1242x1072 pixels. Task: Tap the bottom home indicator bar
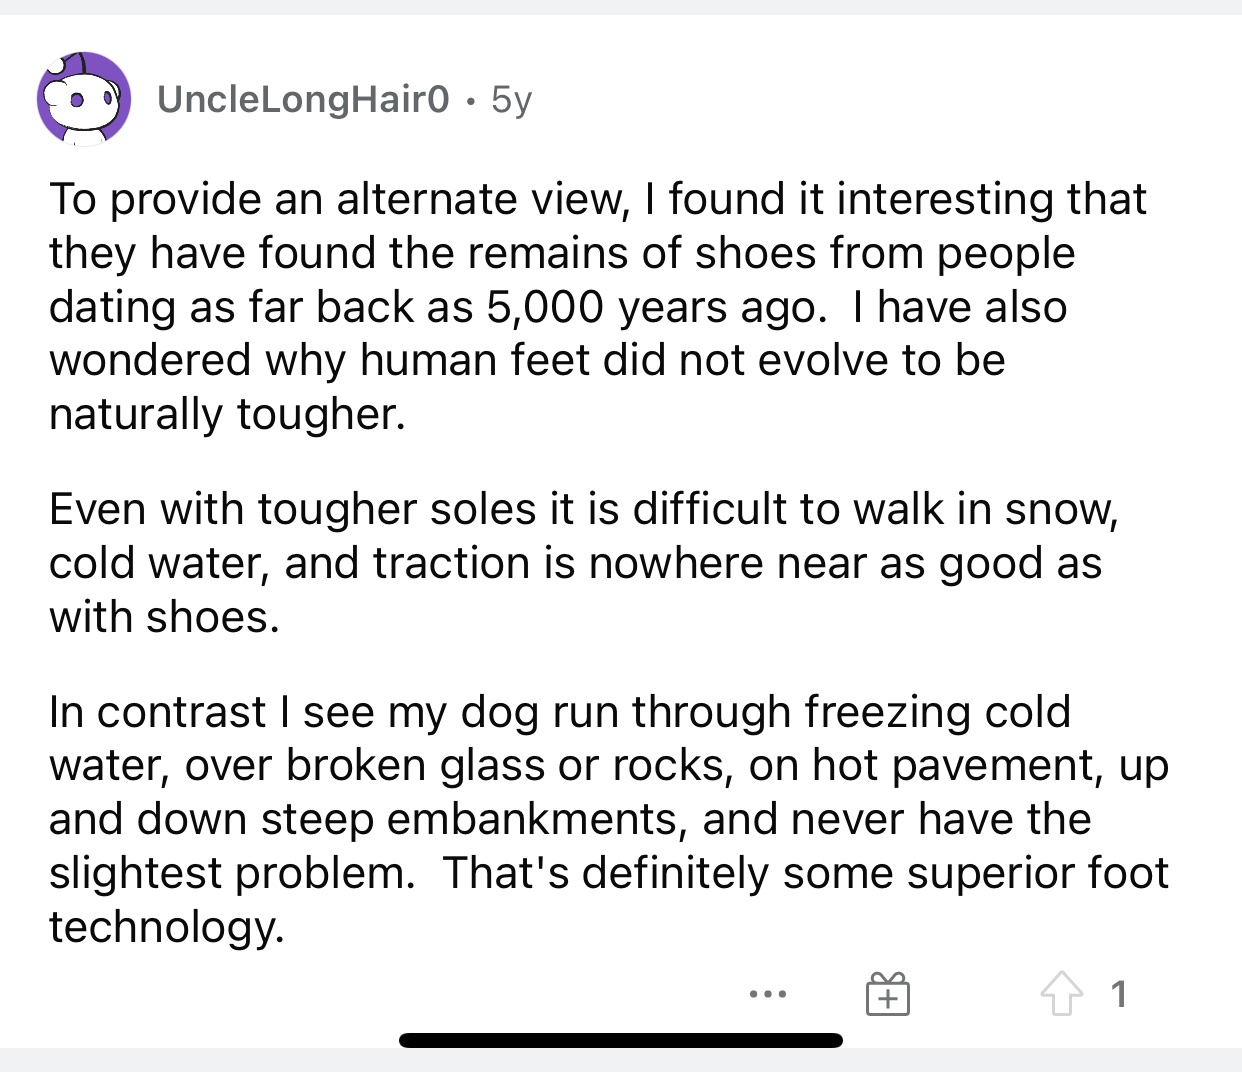(621, 1040)
